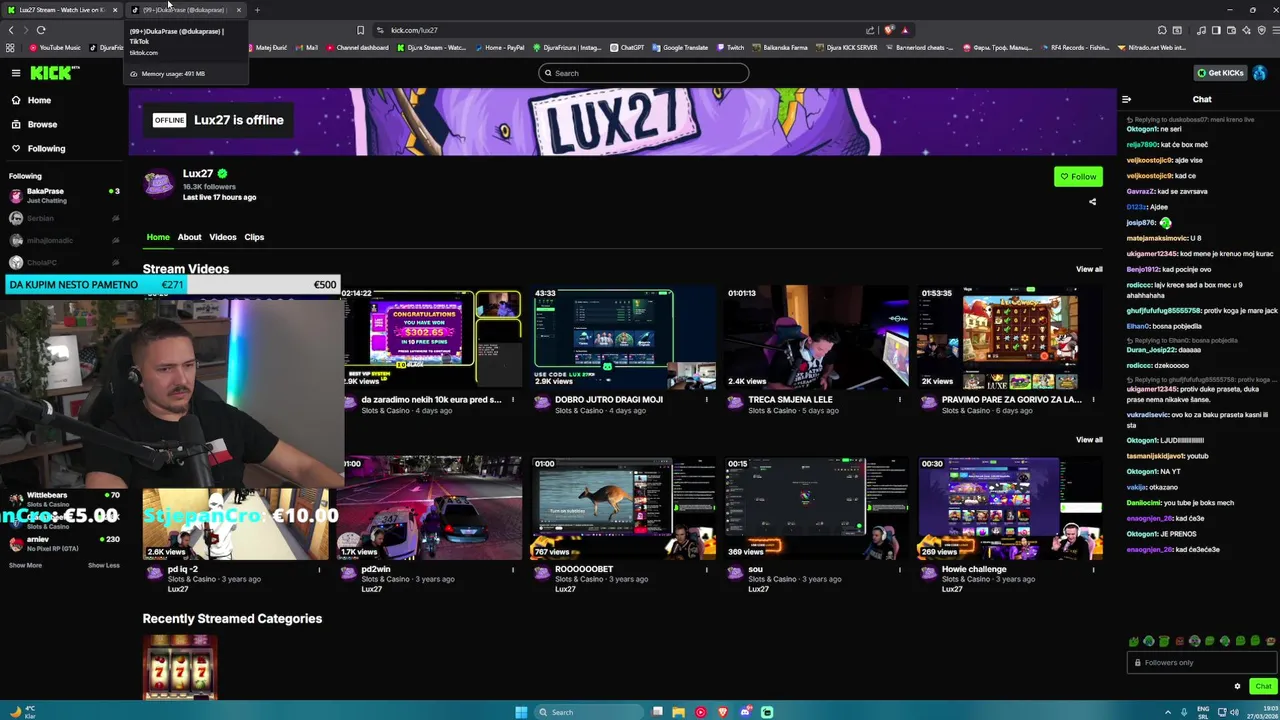Click the Followers only chat input
Image resolution: width=1280 pixels, height=720 pixels.
1200,662
